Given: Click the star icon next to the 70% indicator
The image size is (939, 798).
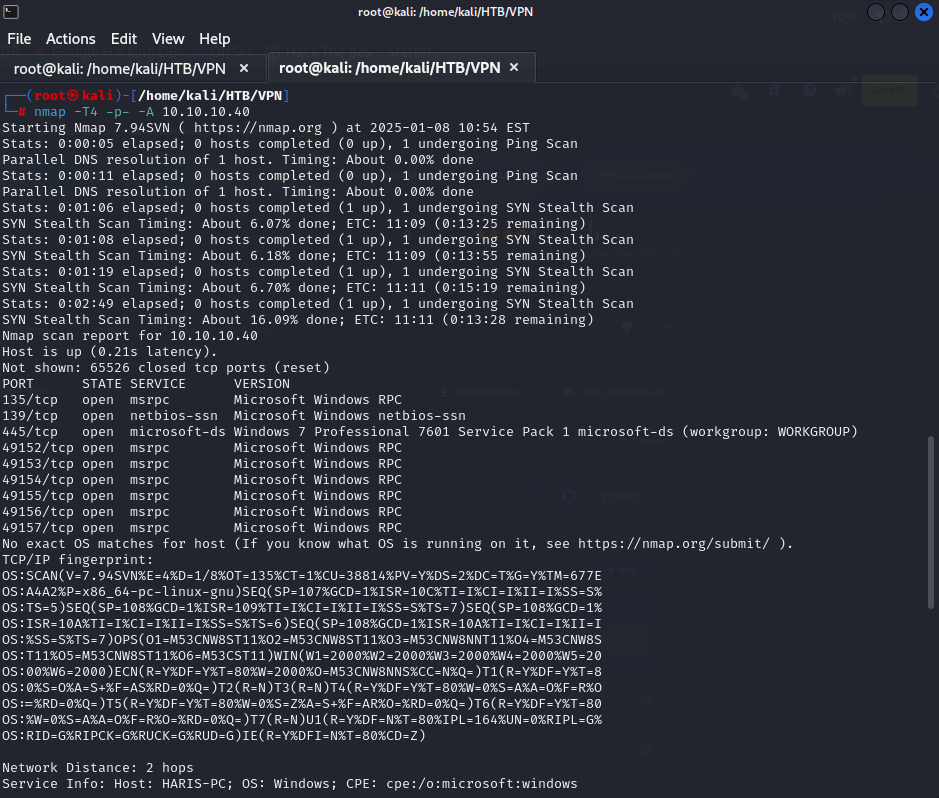Looking at the screenshot, I should (x=885, y=16).
